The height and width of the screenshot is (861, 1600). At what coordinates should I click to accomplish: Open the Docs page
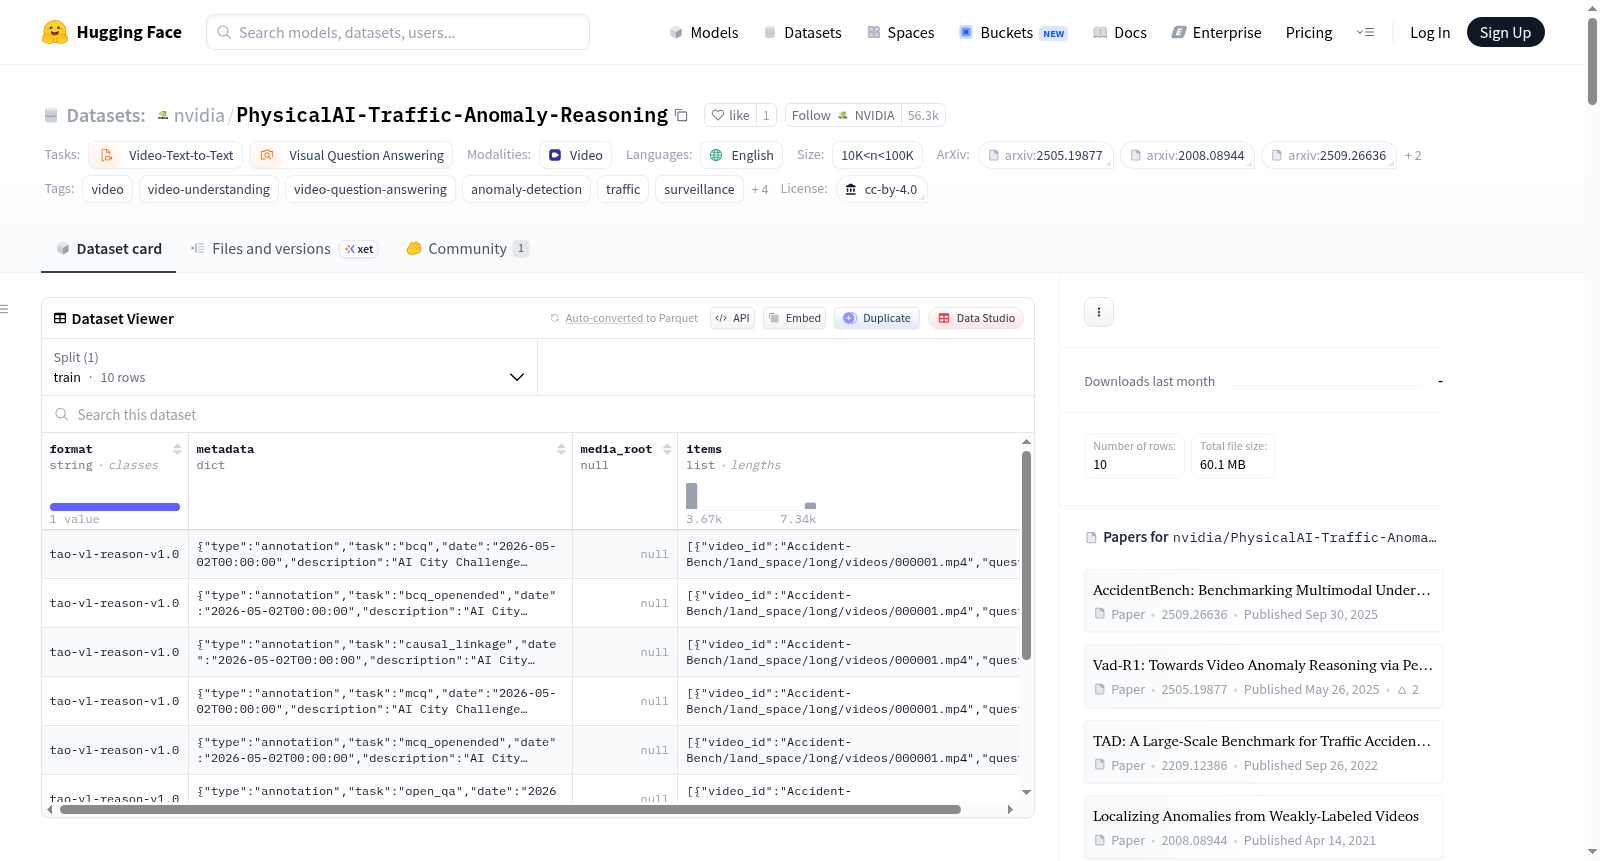(x=1119, y=32)
